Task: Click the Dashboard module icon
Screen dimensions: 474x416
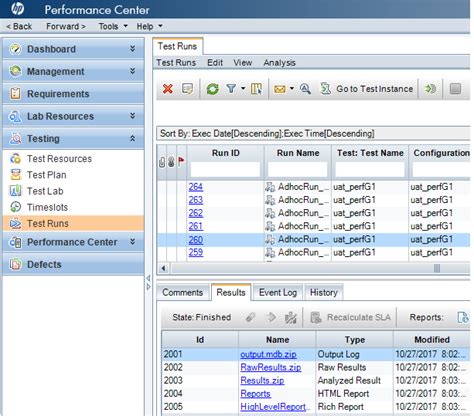Action: pos(15,49)
